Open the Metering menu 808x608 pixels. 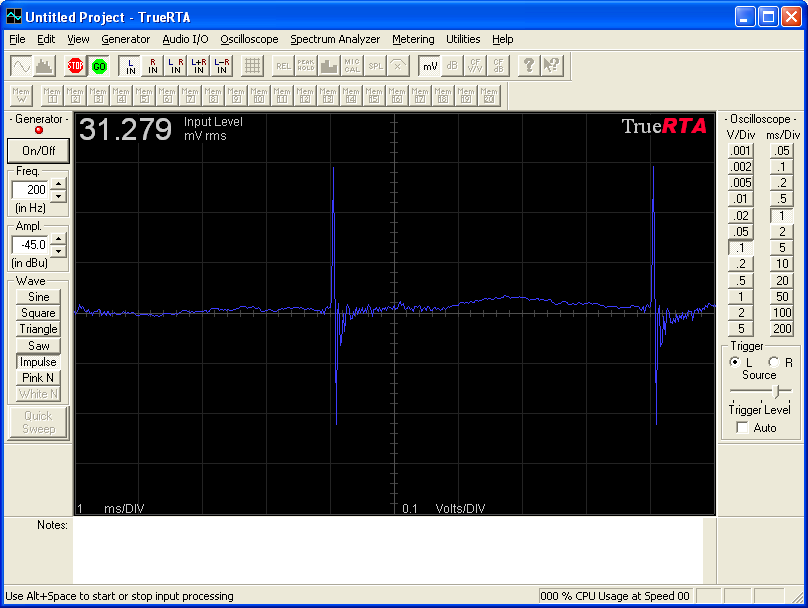(x=413, y=39)
